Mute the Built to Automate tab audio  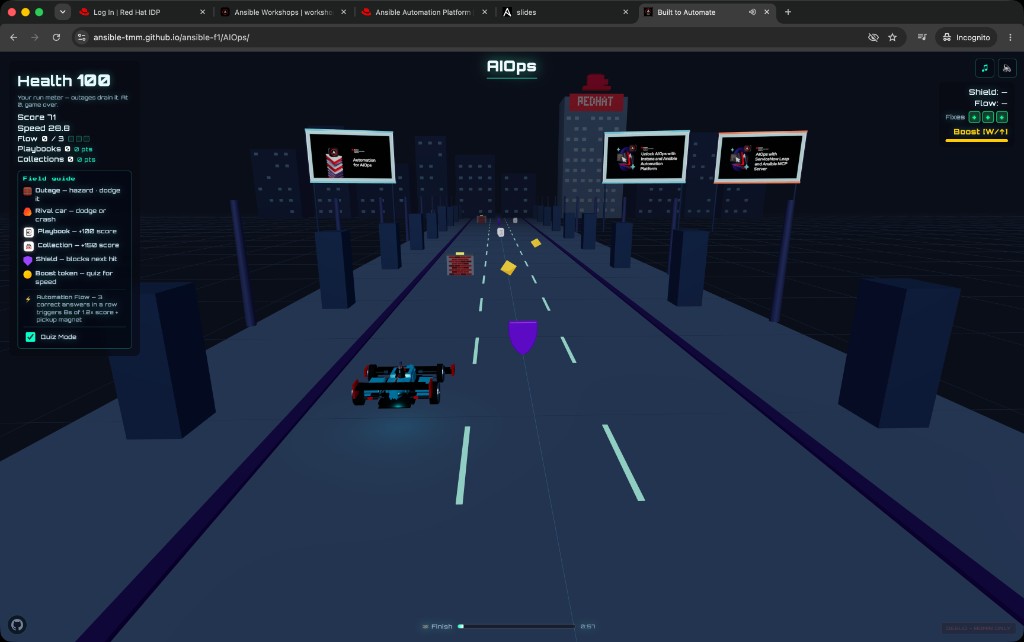[752, 12]
